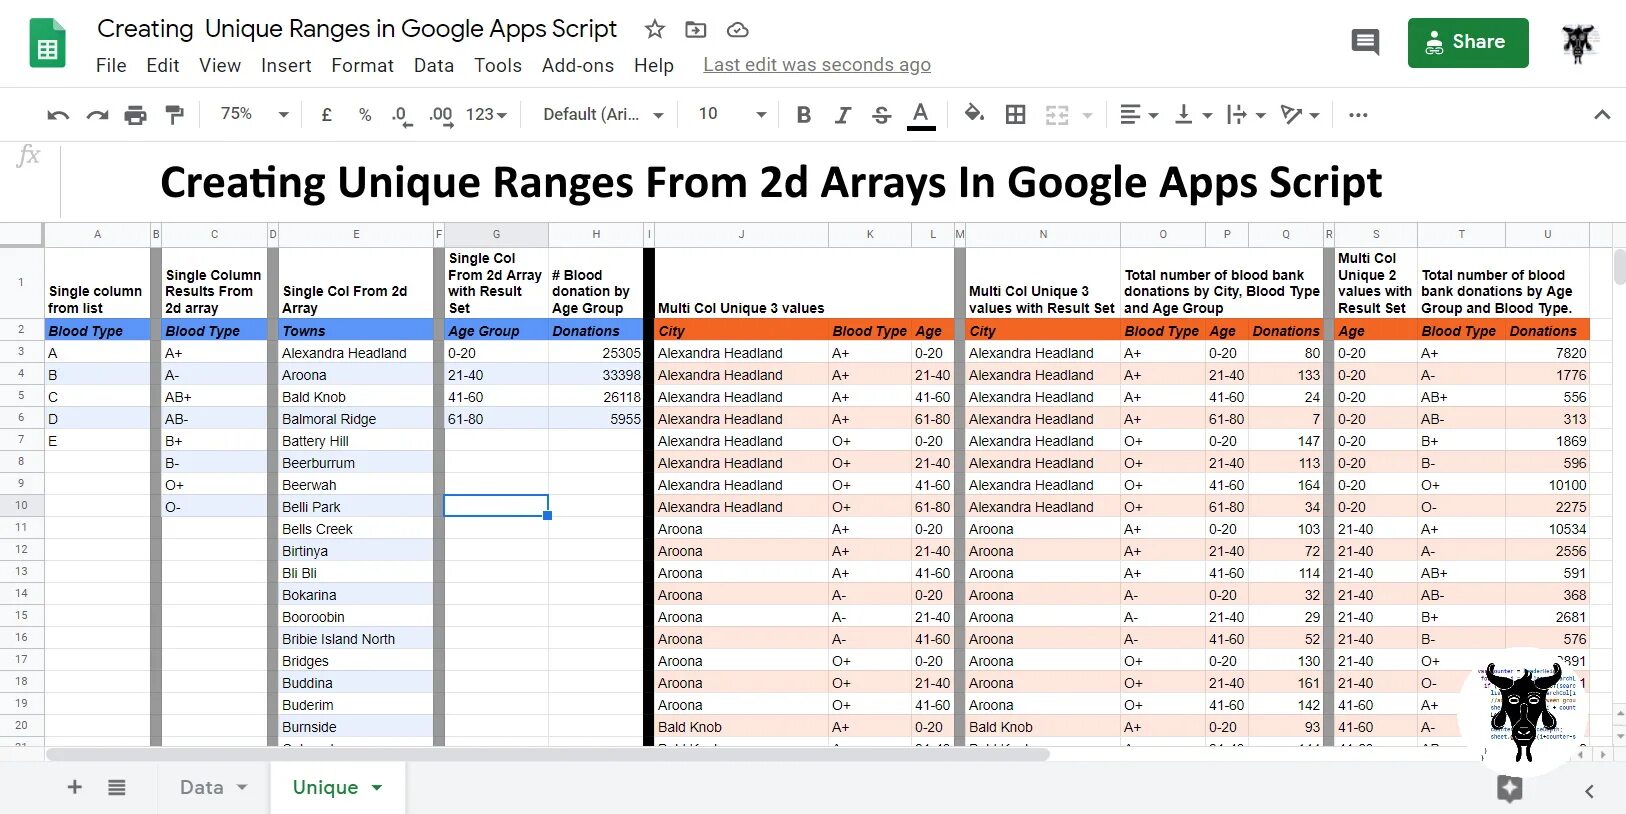The image size is (1626, 814).
Task: Toggle italic formatting
Action: (842, 115)
